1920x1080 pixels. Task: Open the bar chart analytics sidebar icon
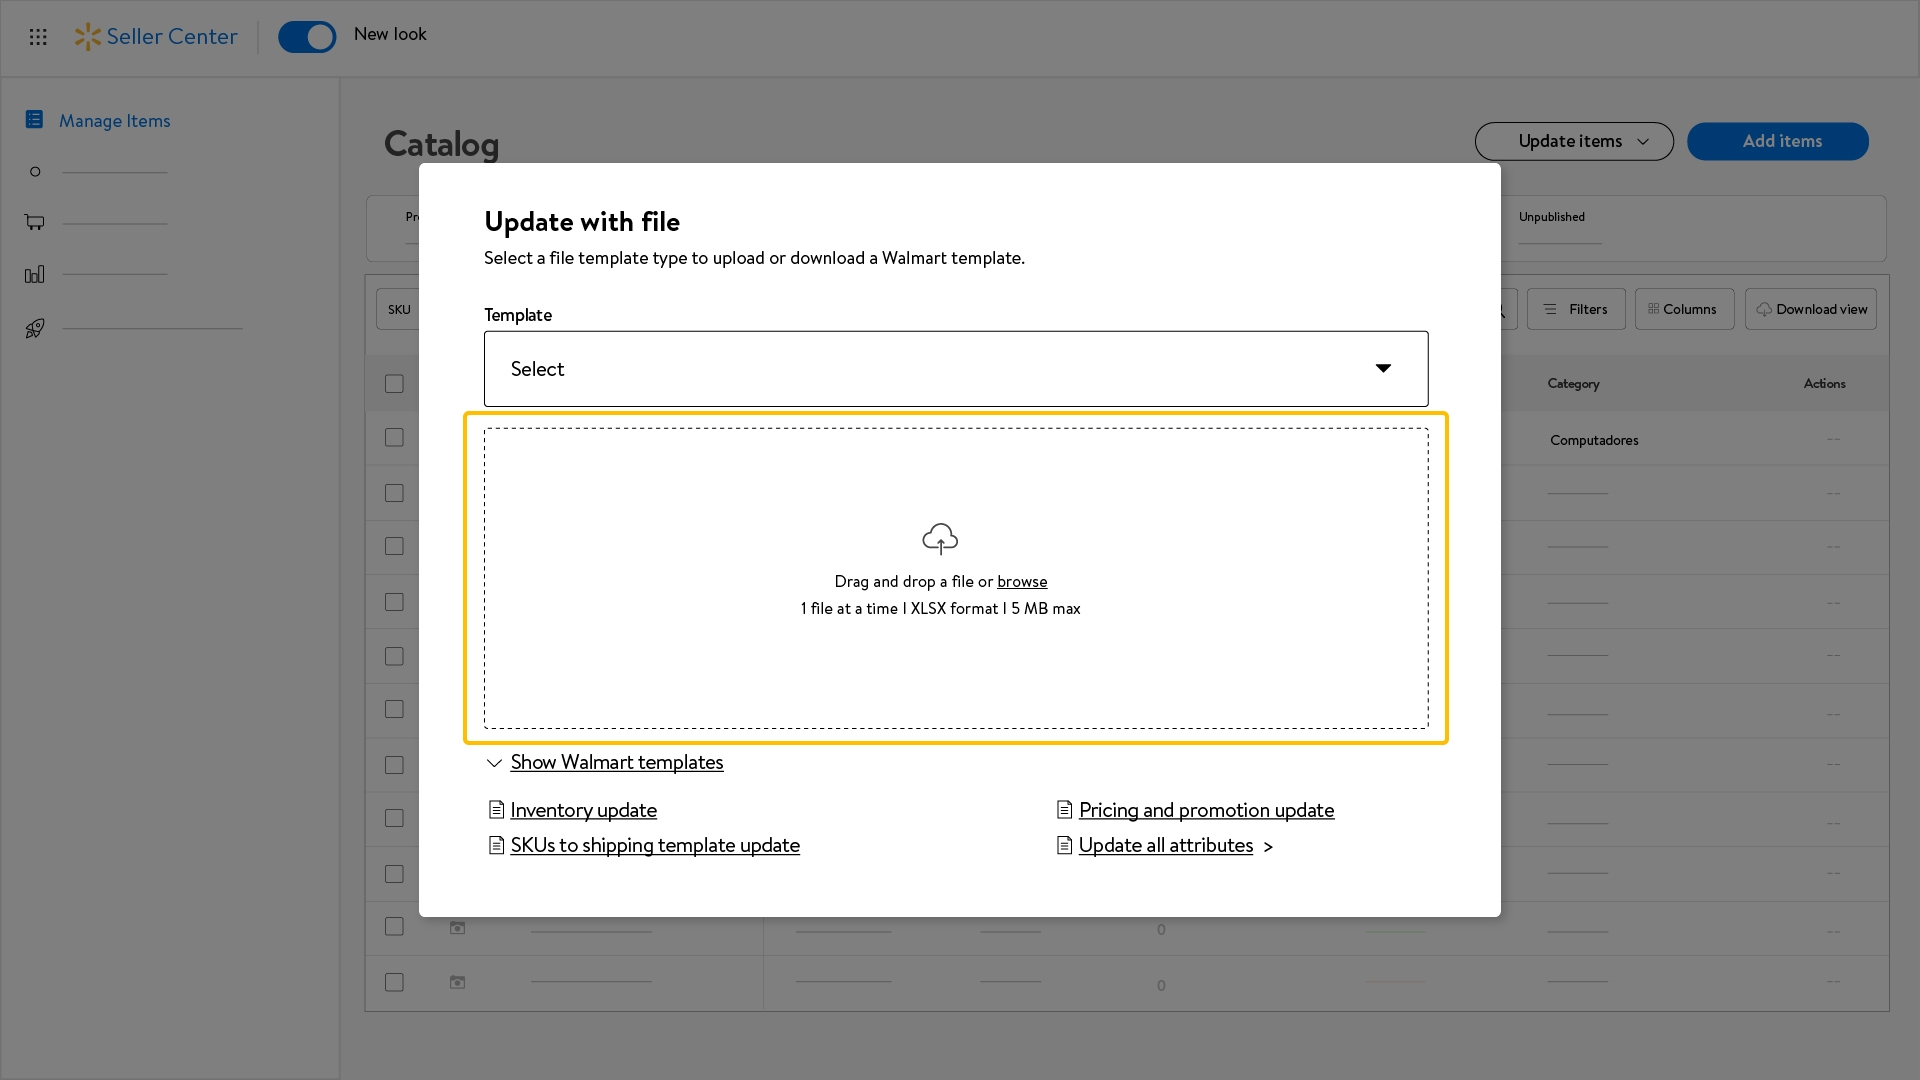35,274
